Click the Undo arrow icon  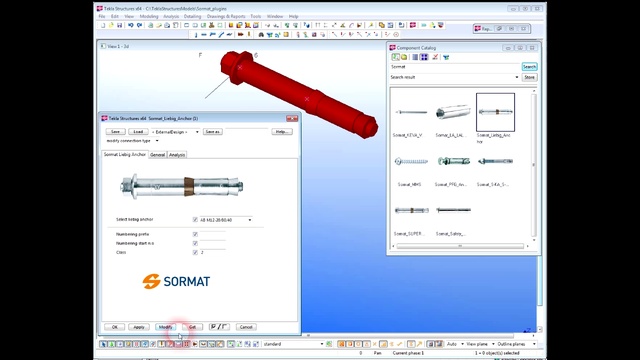[x=131, y=25]
